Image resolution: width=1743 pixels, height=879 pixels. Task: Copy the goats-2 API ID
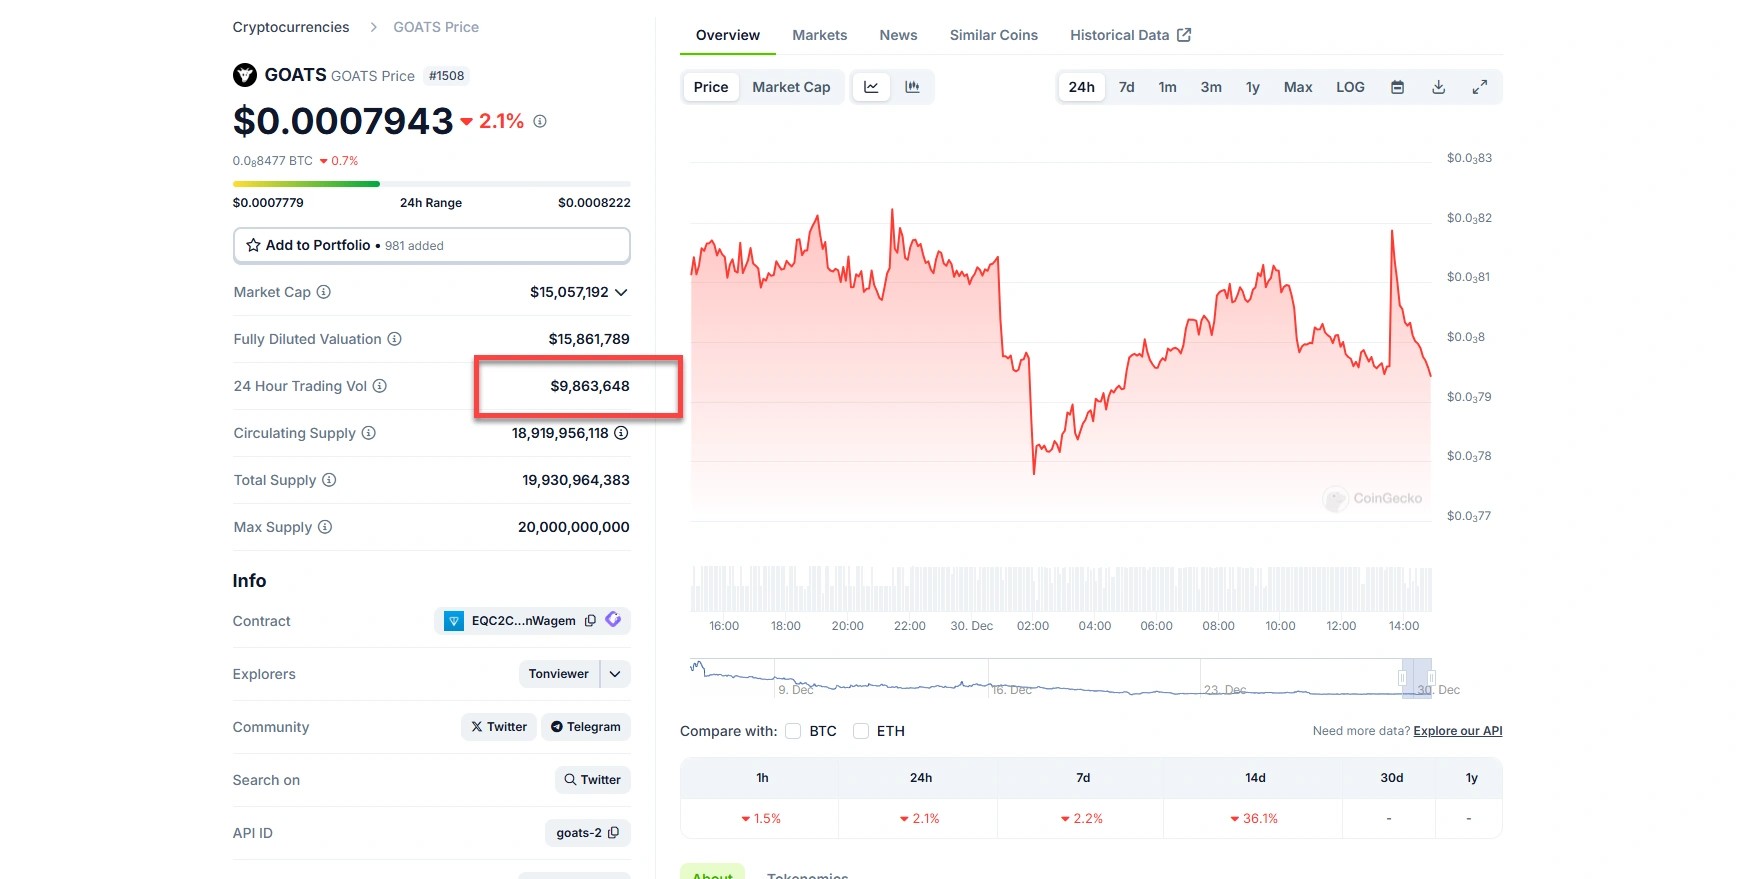tap(613, 833)
